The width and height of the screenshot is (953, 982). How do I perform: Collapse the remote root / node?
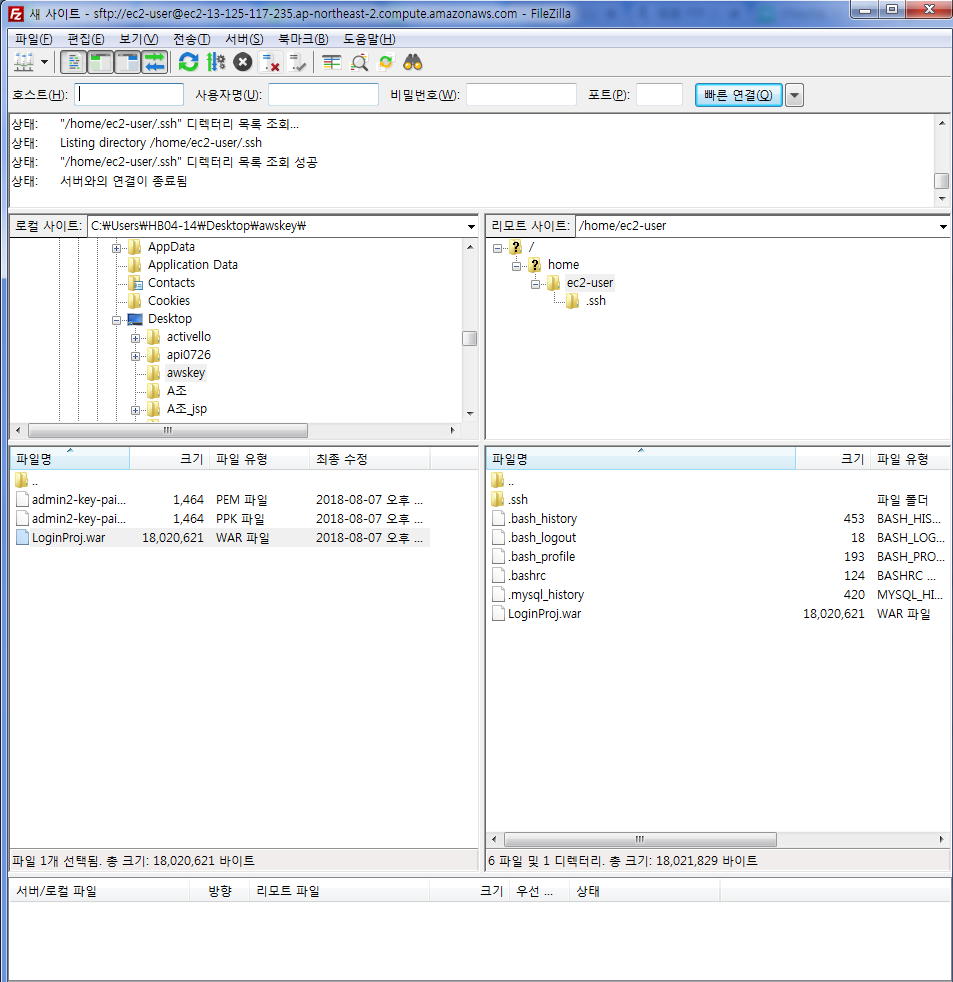point(497,248)
